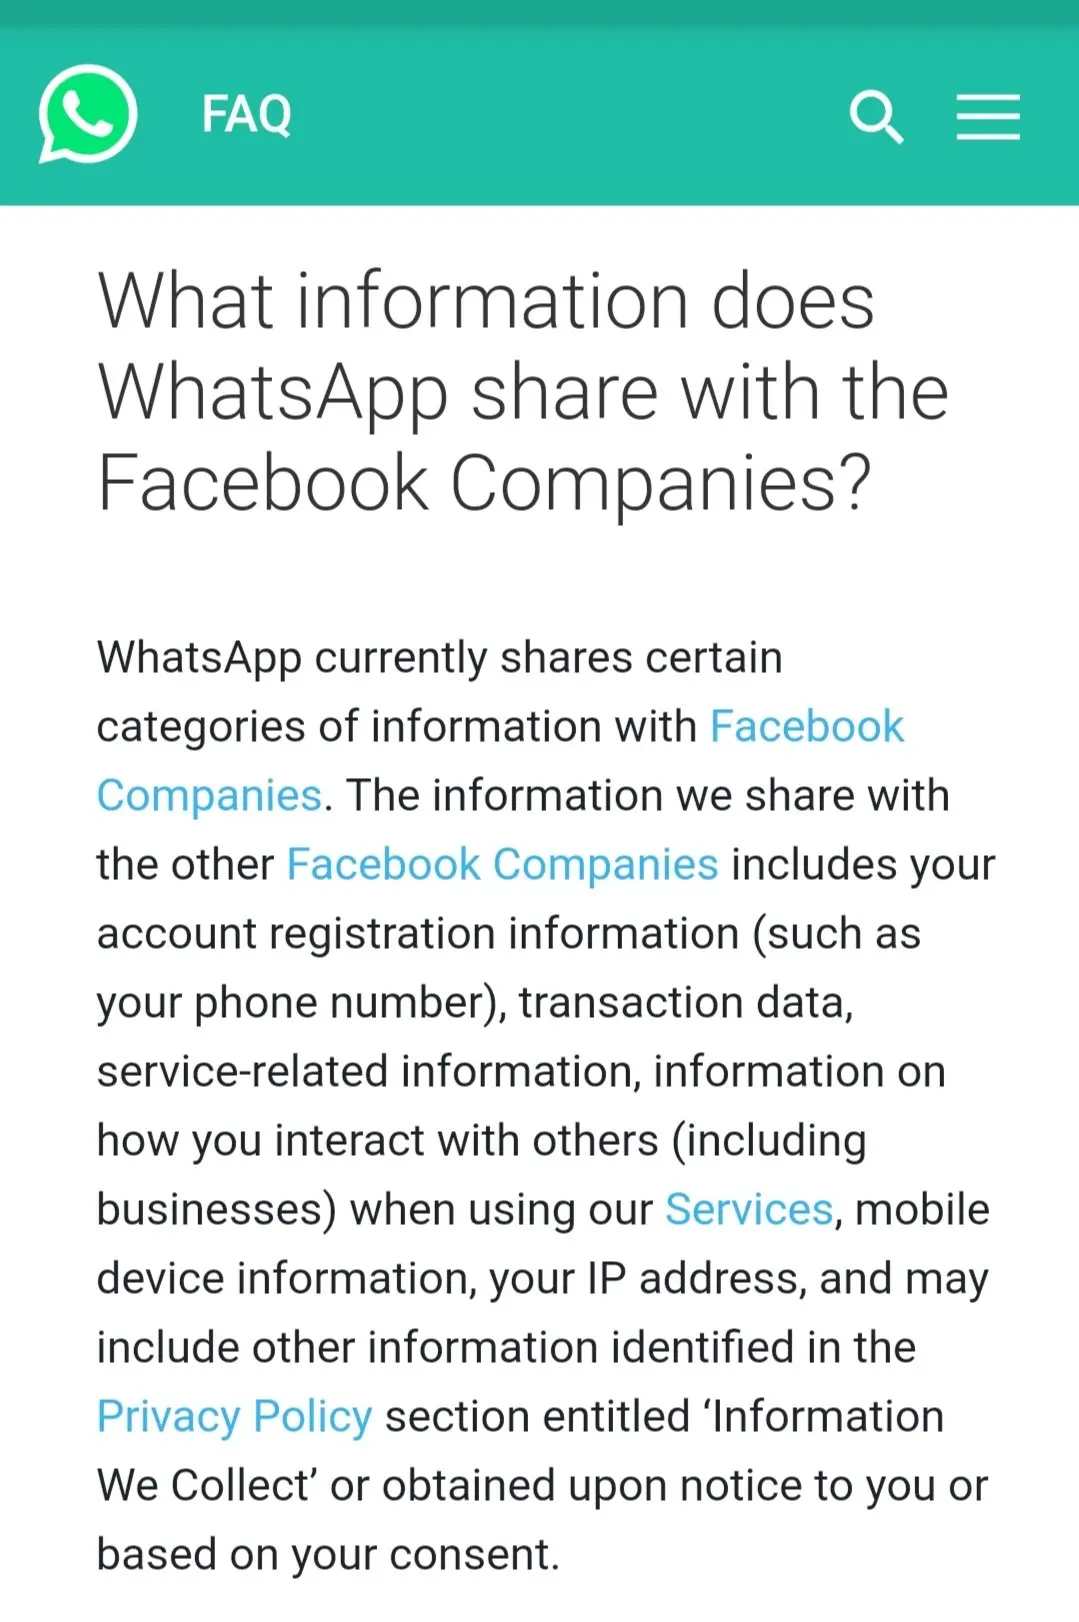
Task: Click 'Companies' link starting the third line
Action: click(x=210, y=796)
